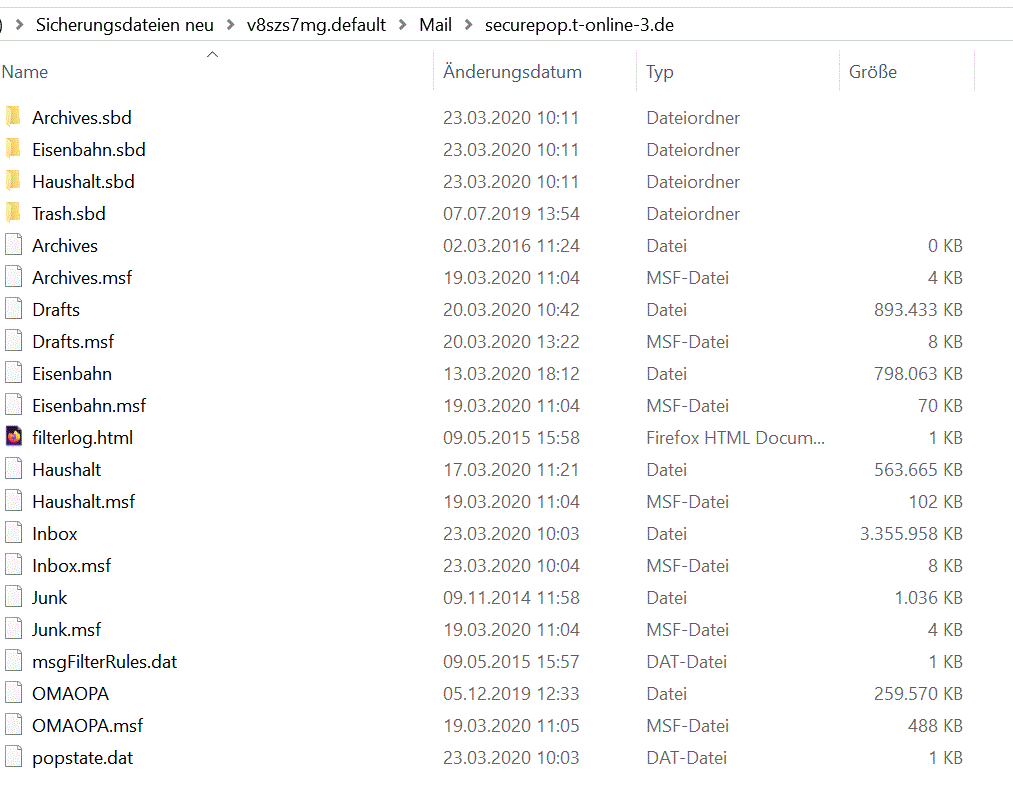Sort files by Name column header

(x=25, y=72)
